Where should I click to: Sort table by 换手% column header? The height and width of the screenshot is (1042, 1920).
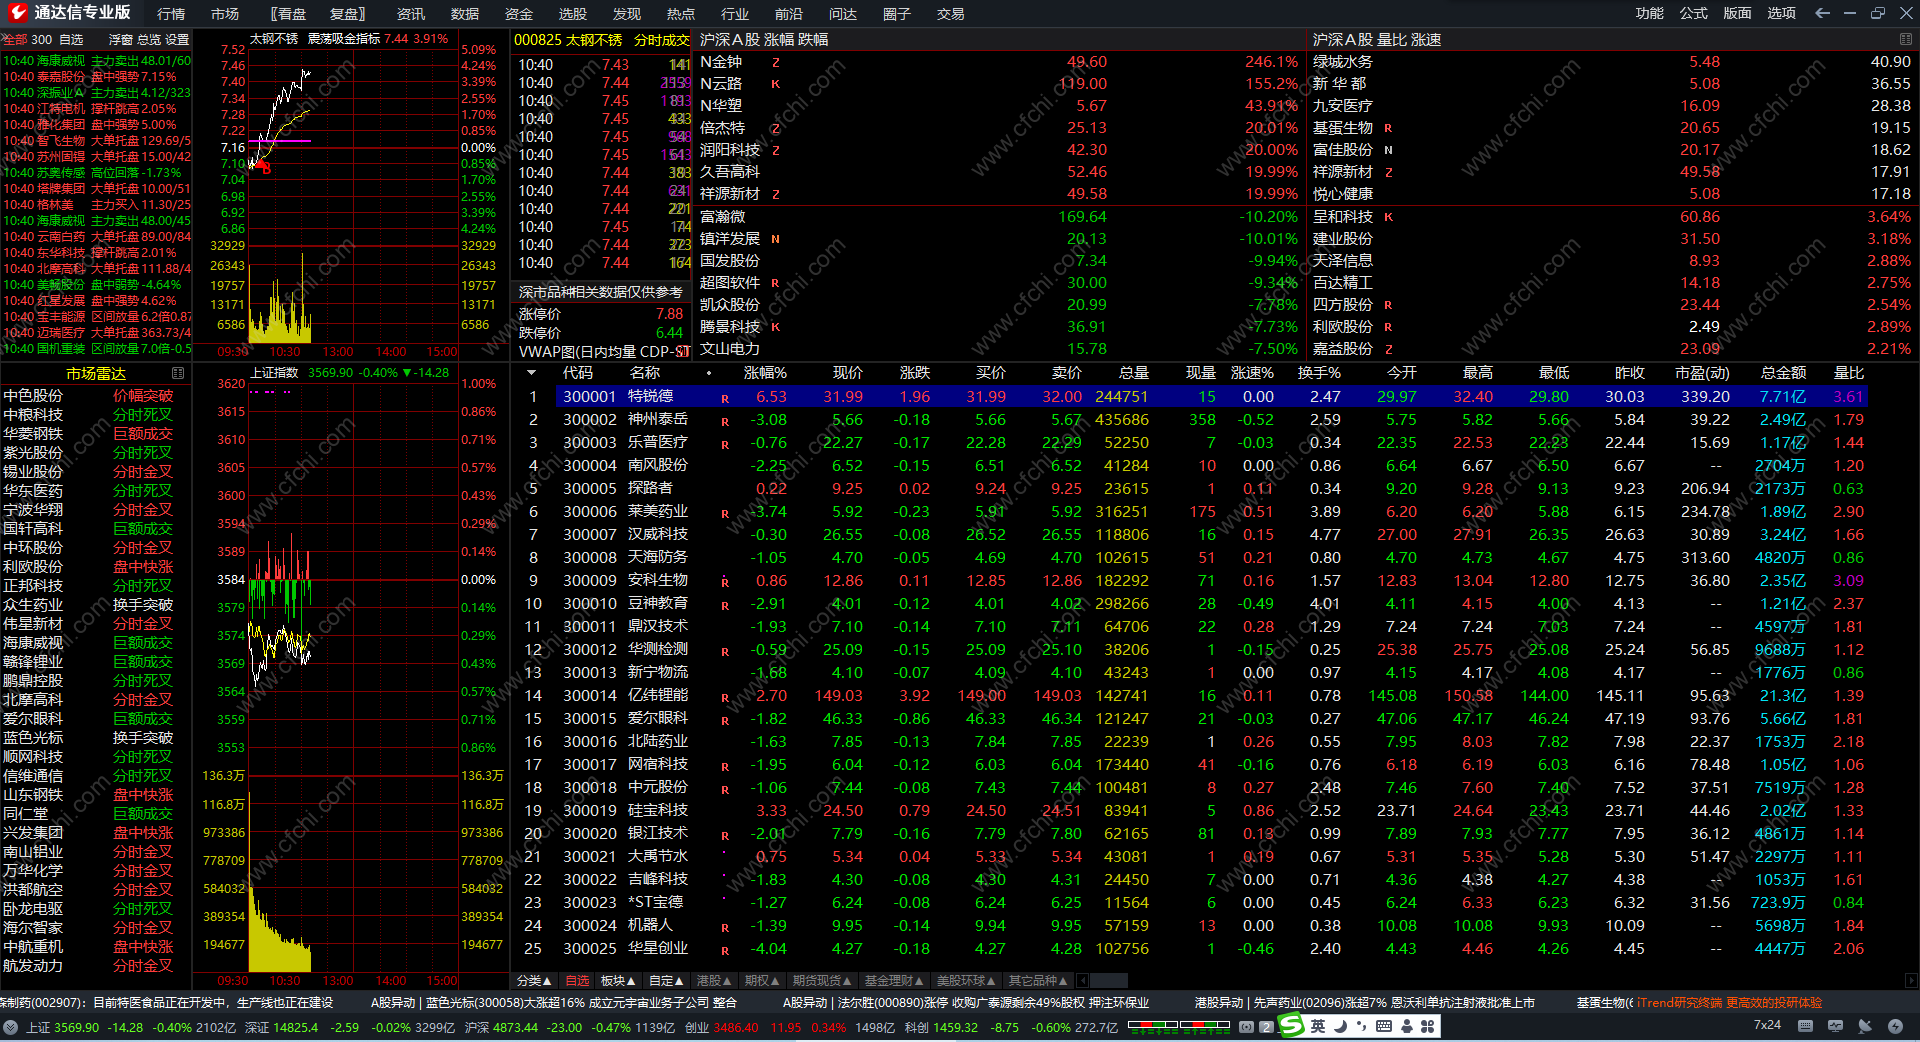click(1319, 373)
